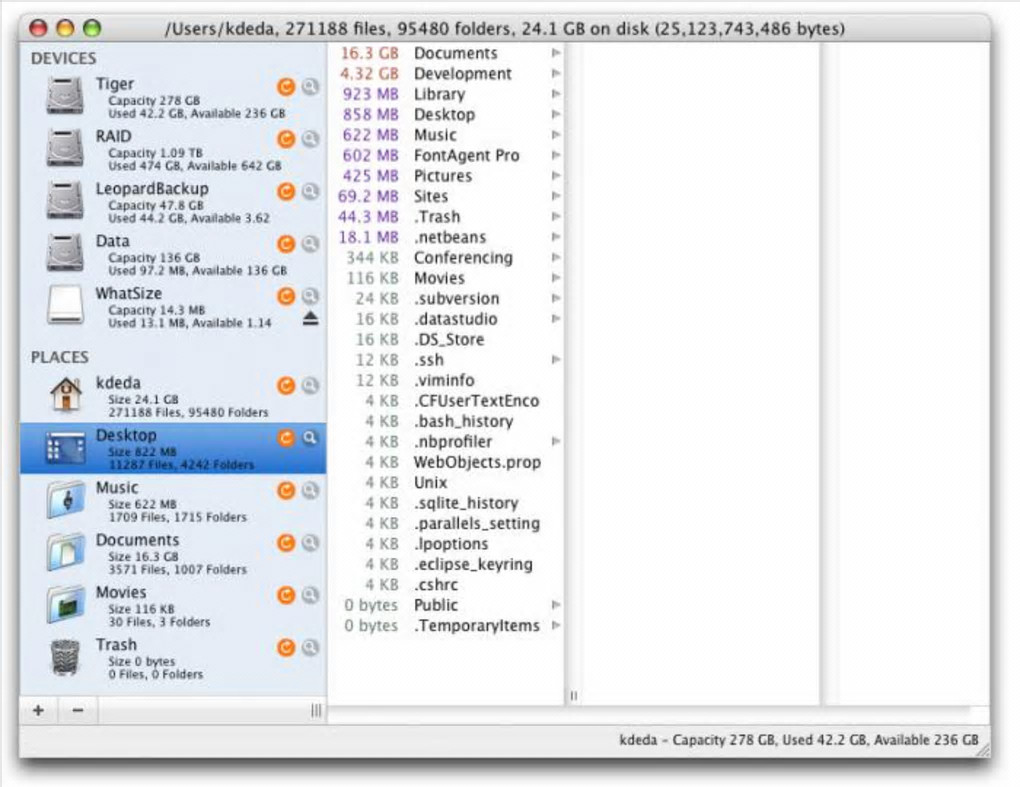Viewport: 1020px width, 787px height.
Task: Select the WebObjects.prop file row
Action: click(x=446, y=462)
